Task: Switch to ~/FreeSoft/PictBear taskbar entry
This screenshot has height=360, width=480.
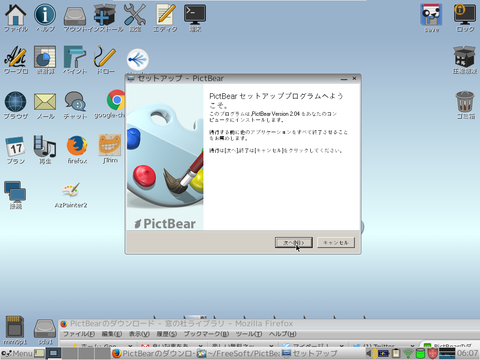Action: pyautogui.click(x=238, y=353)
